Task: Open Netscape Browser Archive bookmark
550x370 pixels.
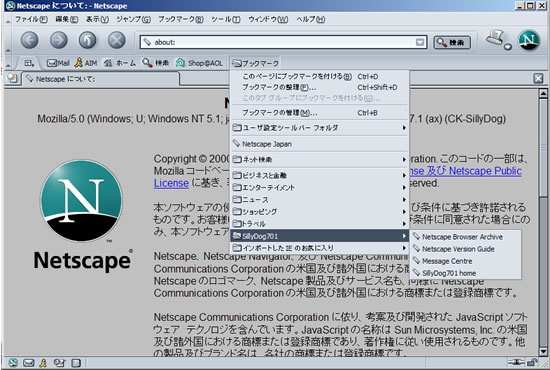Action: point(465,237)
